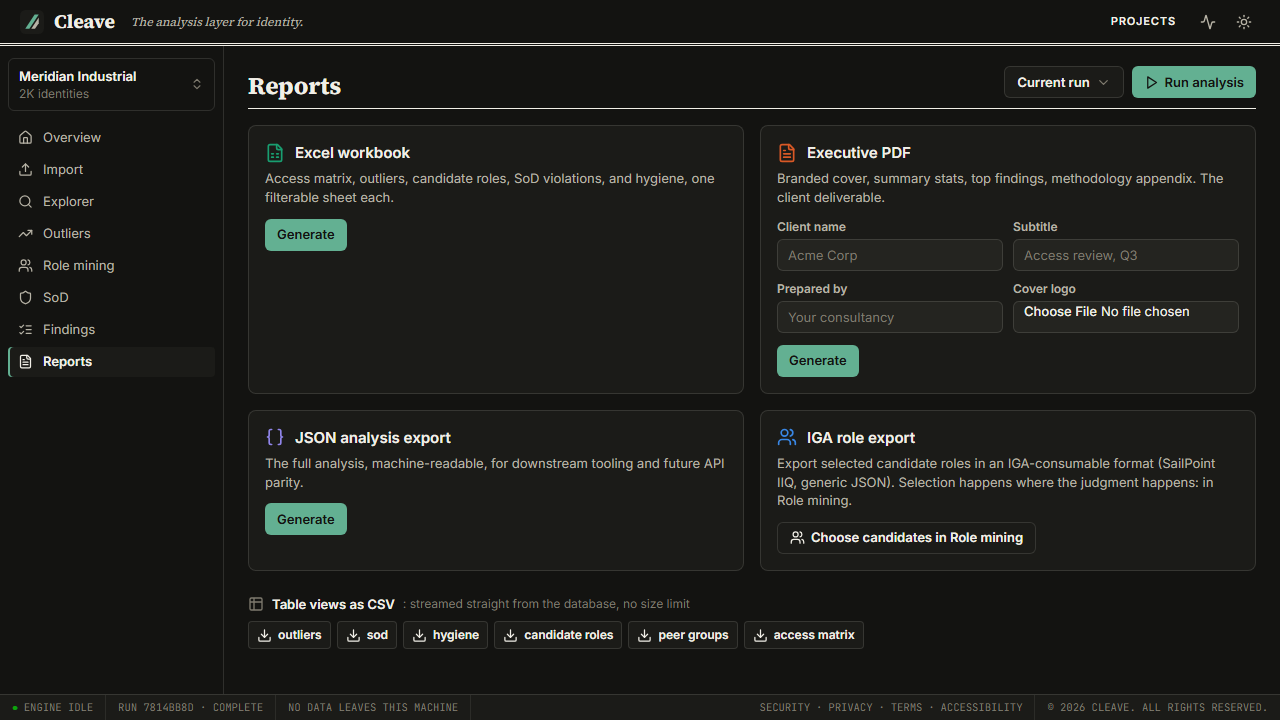
Task: Click Run analysis button
Action: tap(1194, 82)
